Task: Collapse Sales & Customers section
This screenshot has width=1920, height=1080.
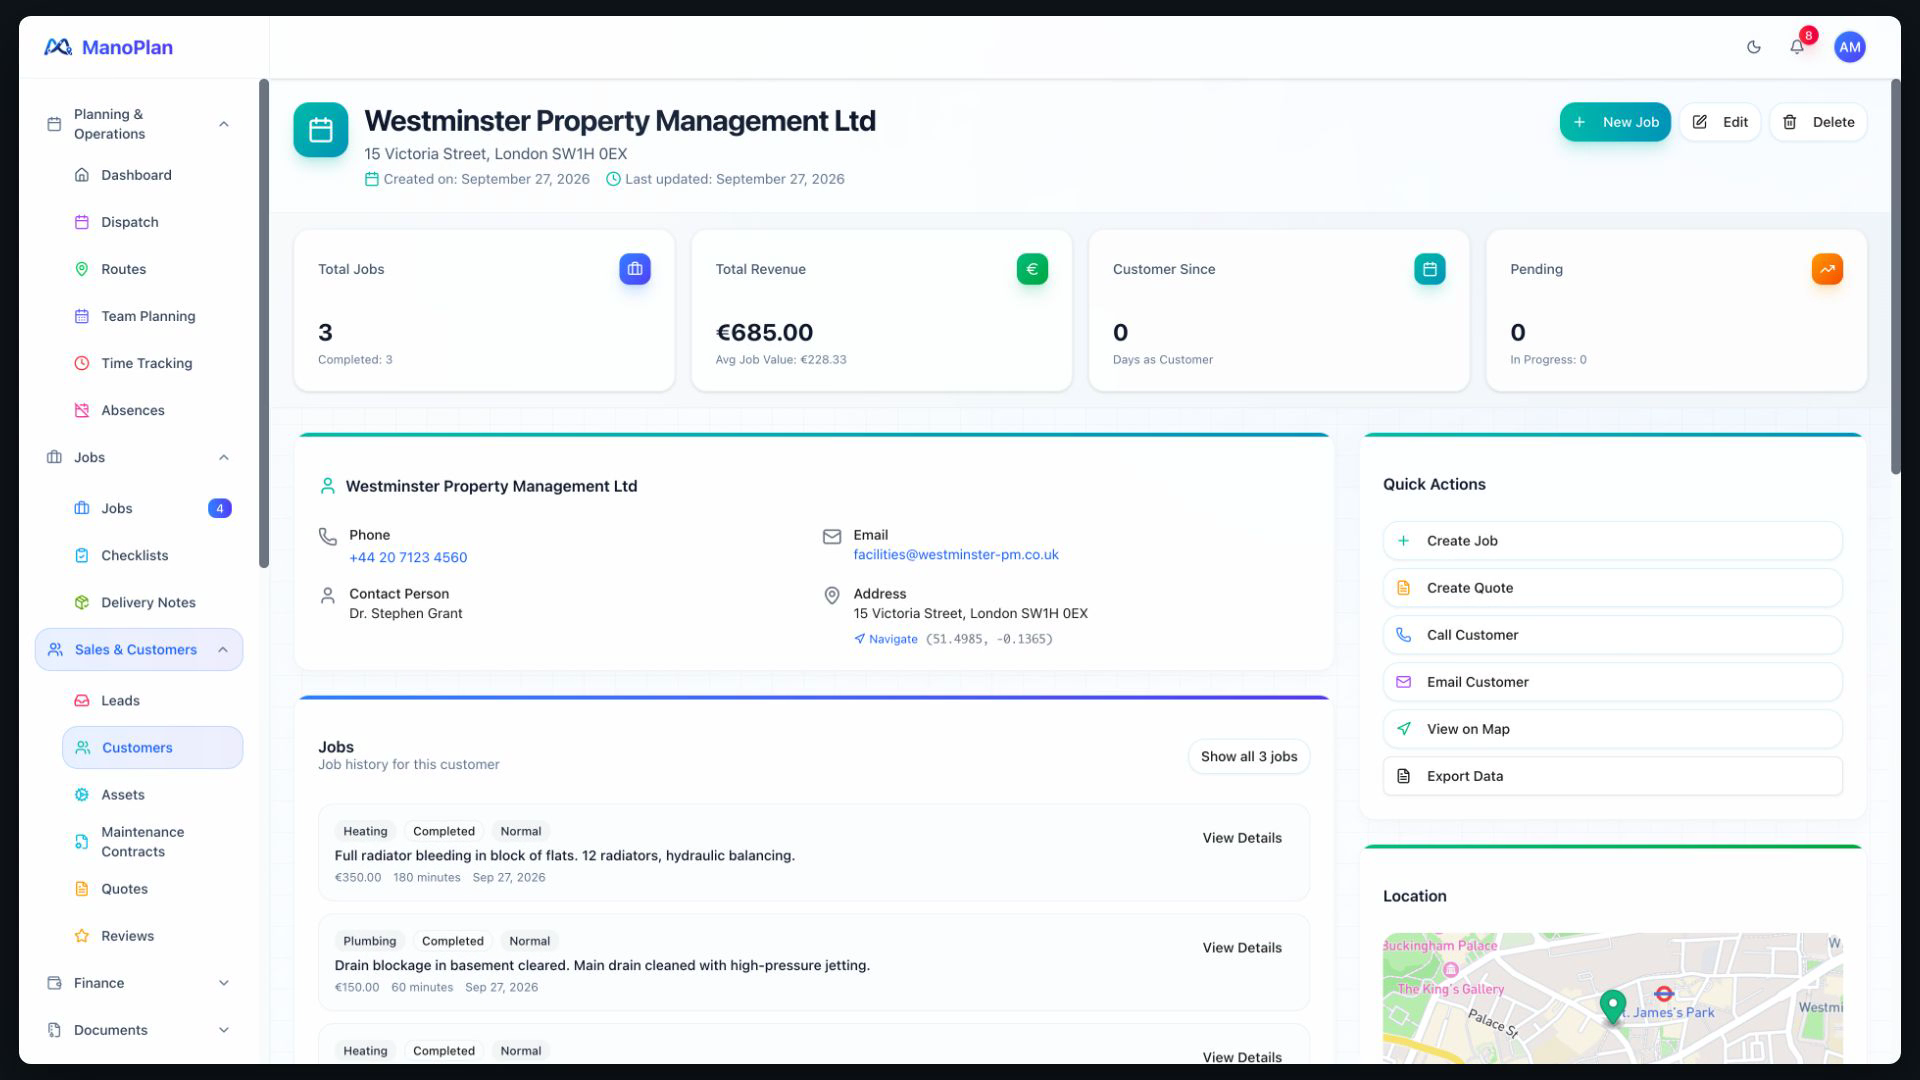Action: pyautogui.click(x=223, y=650)
